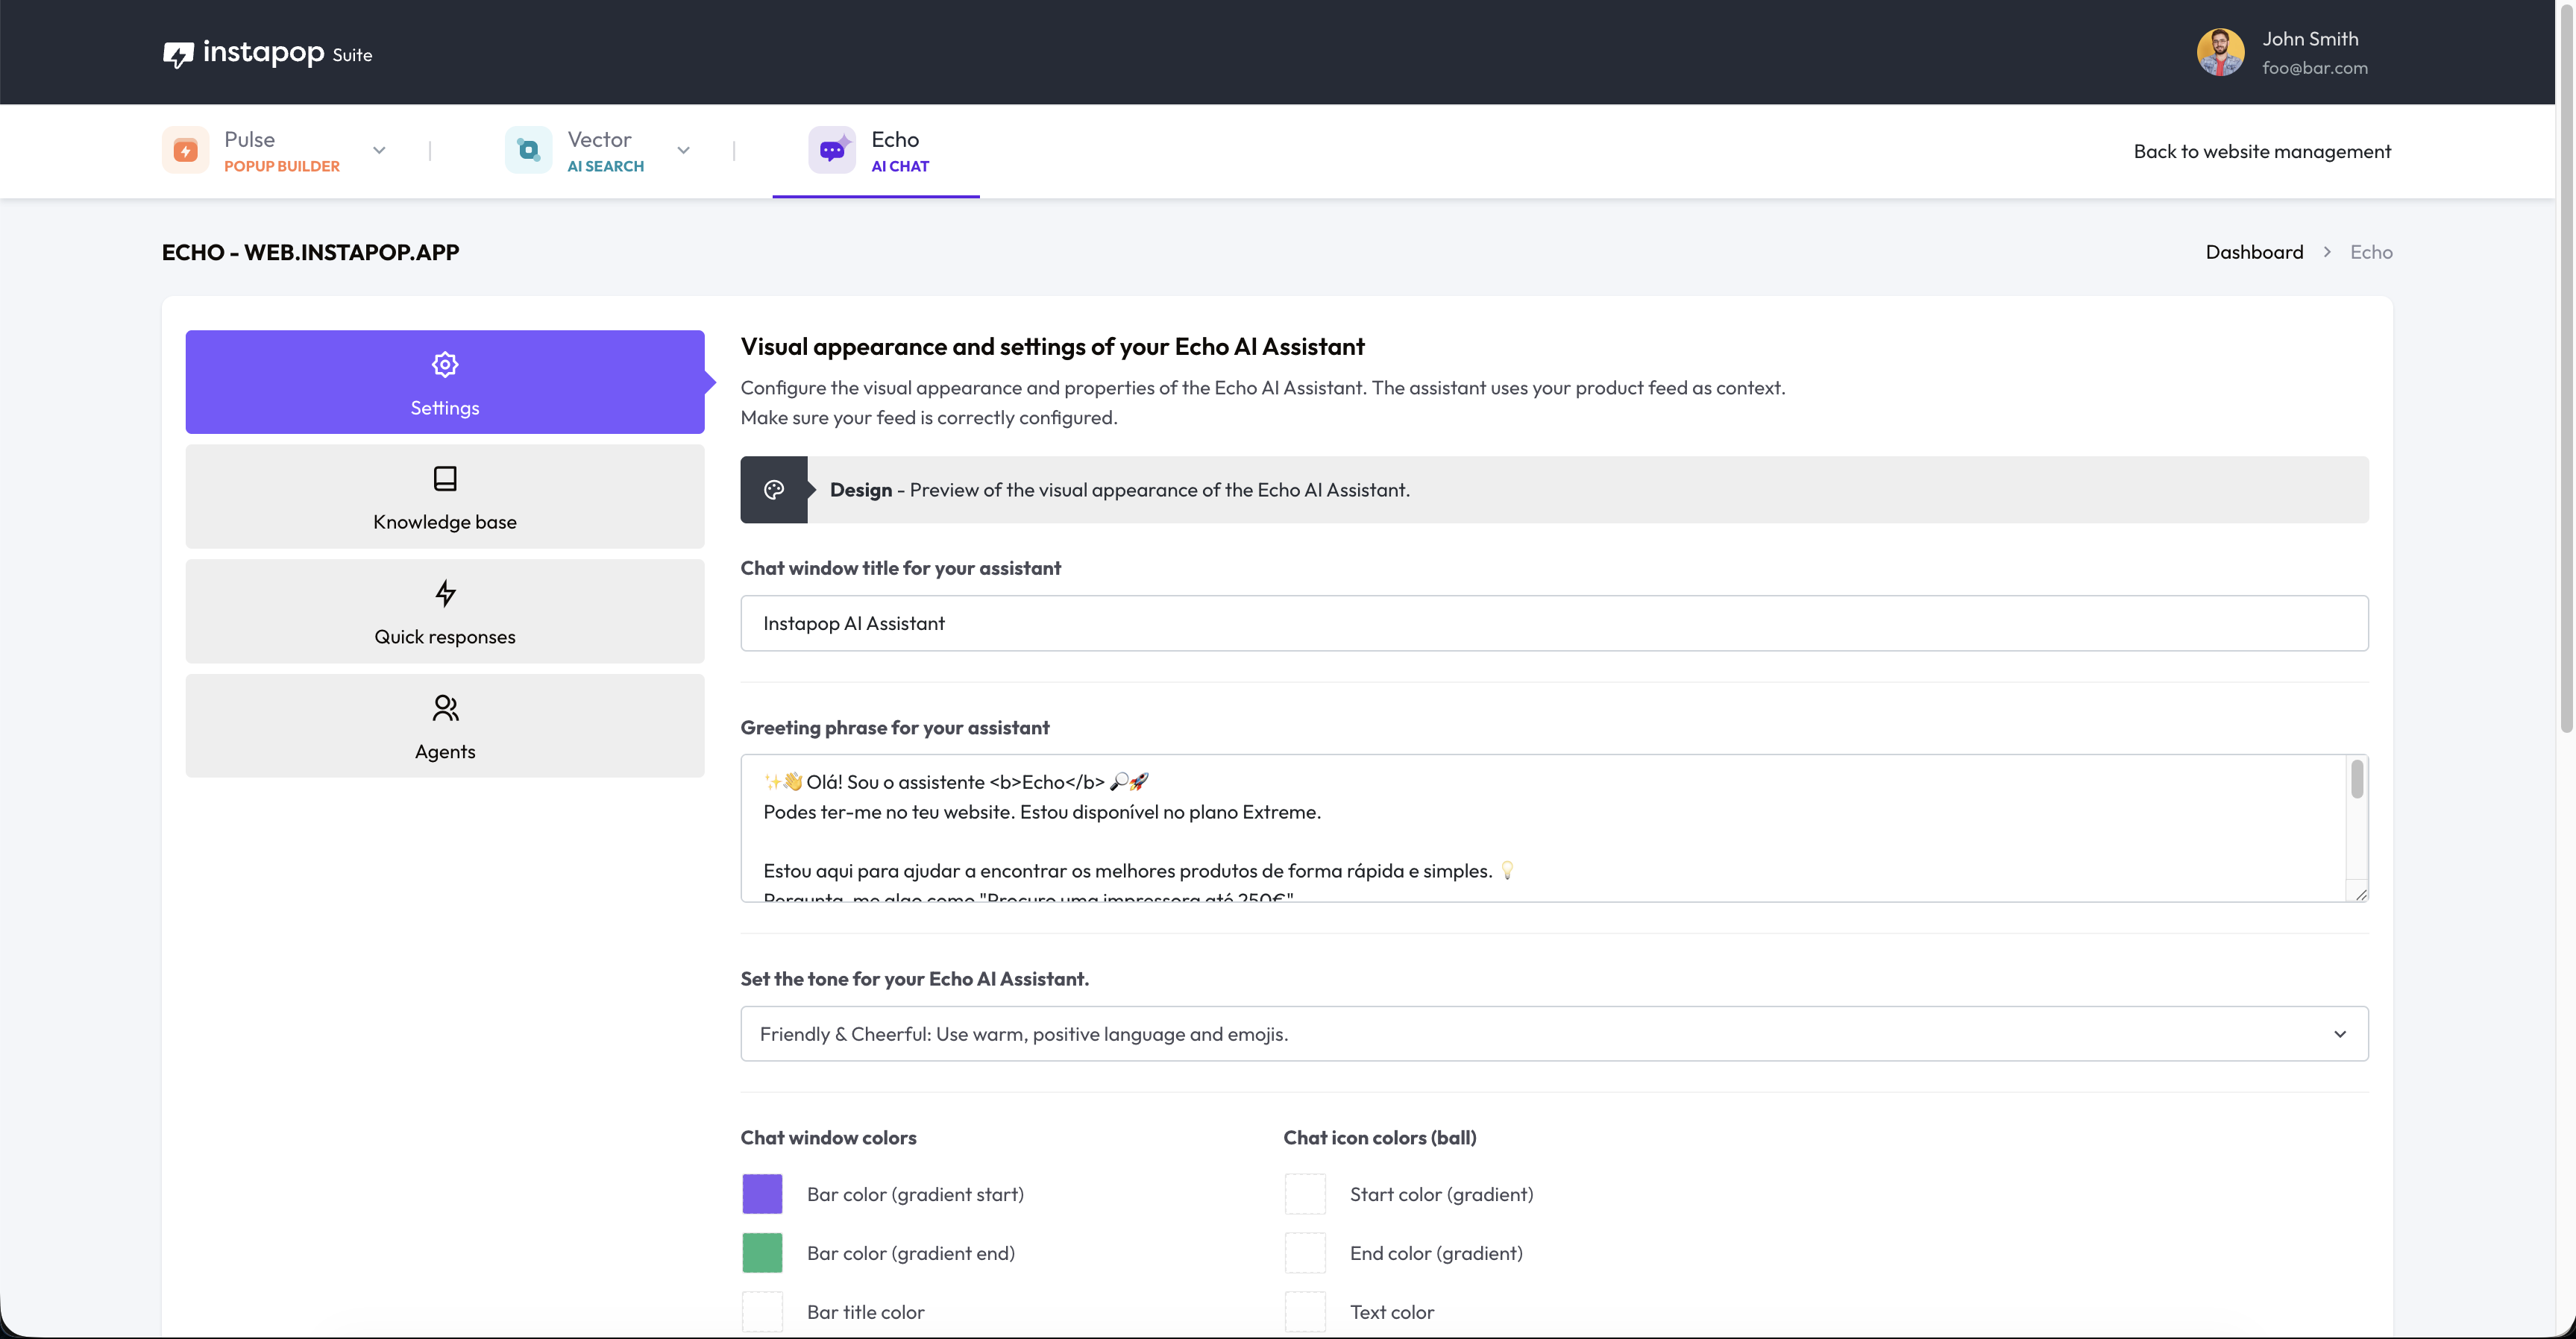Click the Vector AI search icon

(x=528, y=150)
